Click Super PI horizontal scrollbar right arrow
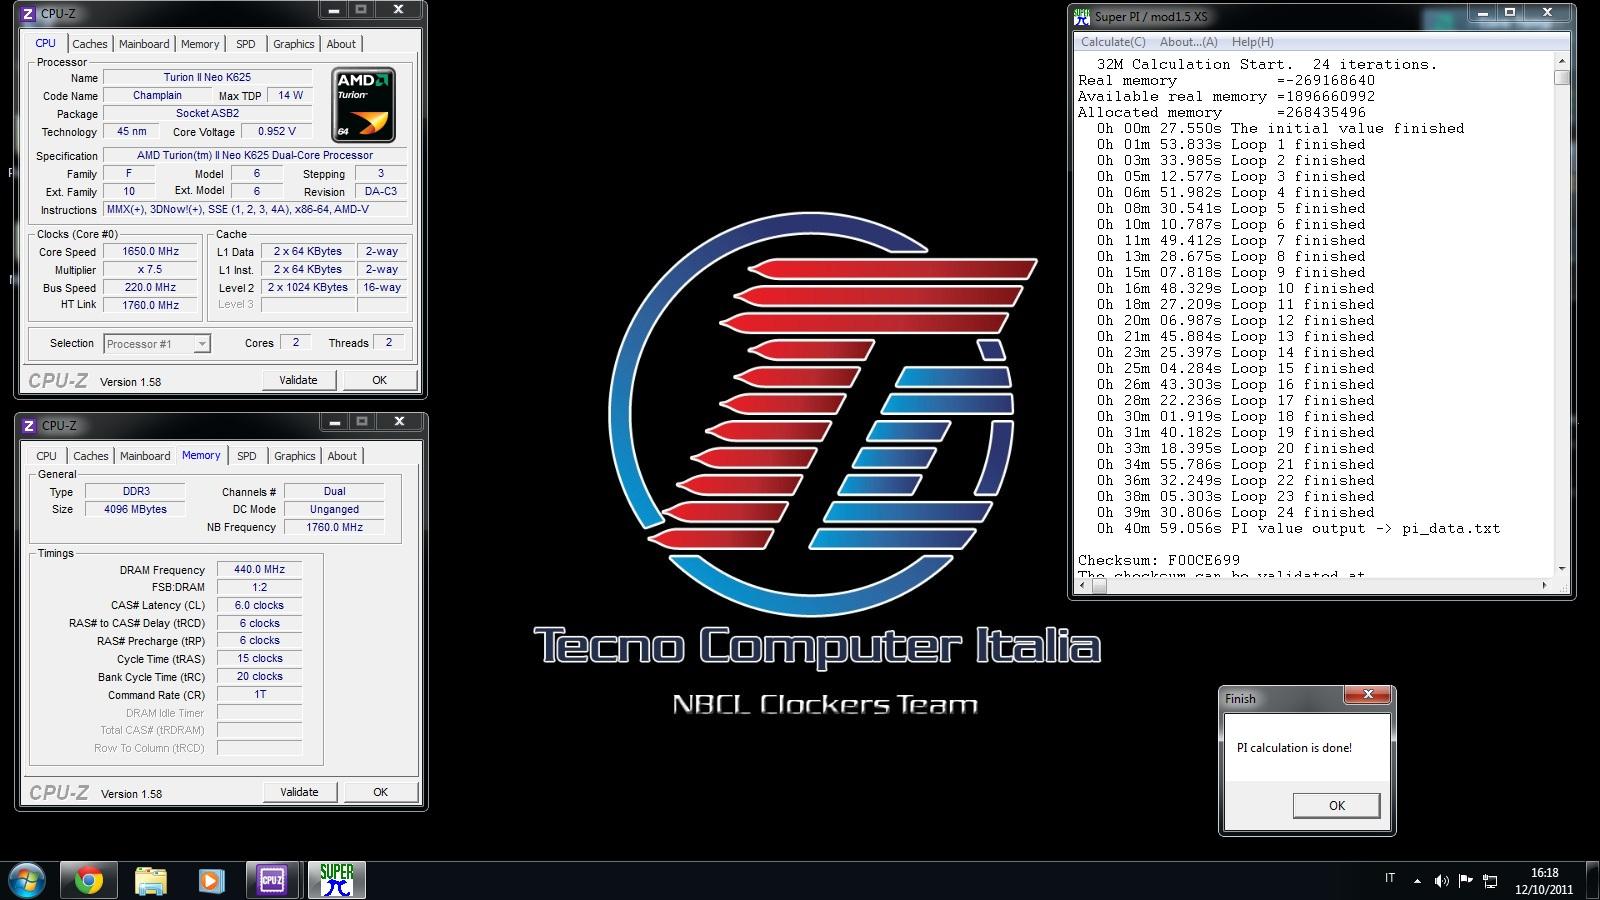 pyautogui.click(x=1545, y=586)
